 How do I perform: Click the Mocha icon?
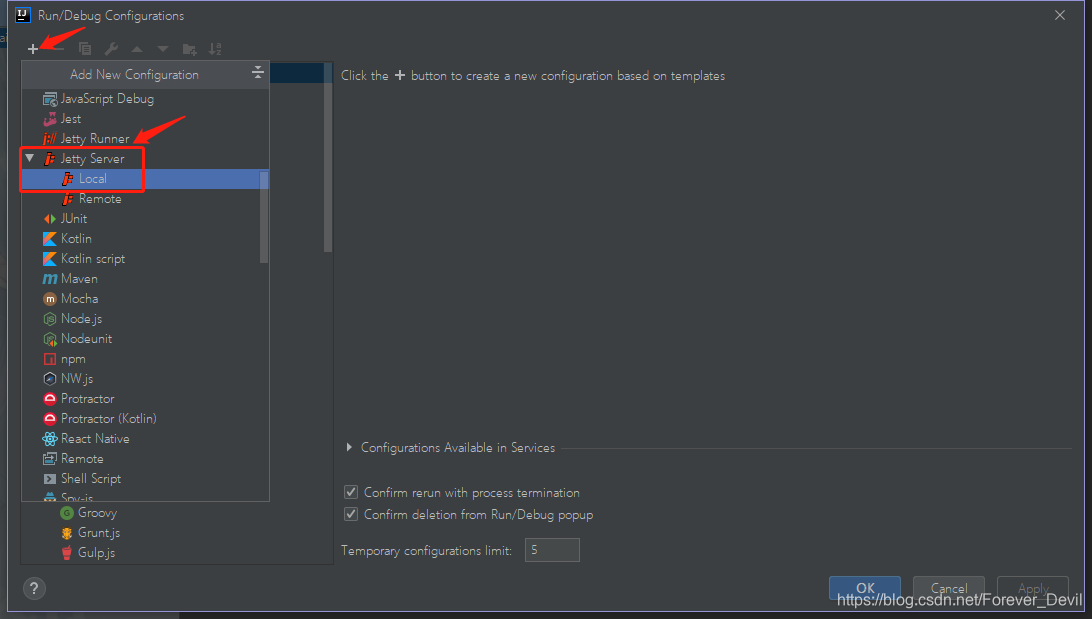click(x=50, y=299)
